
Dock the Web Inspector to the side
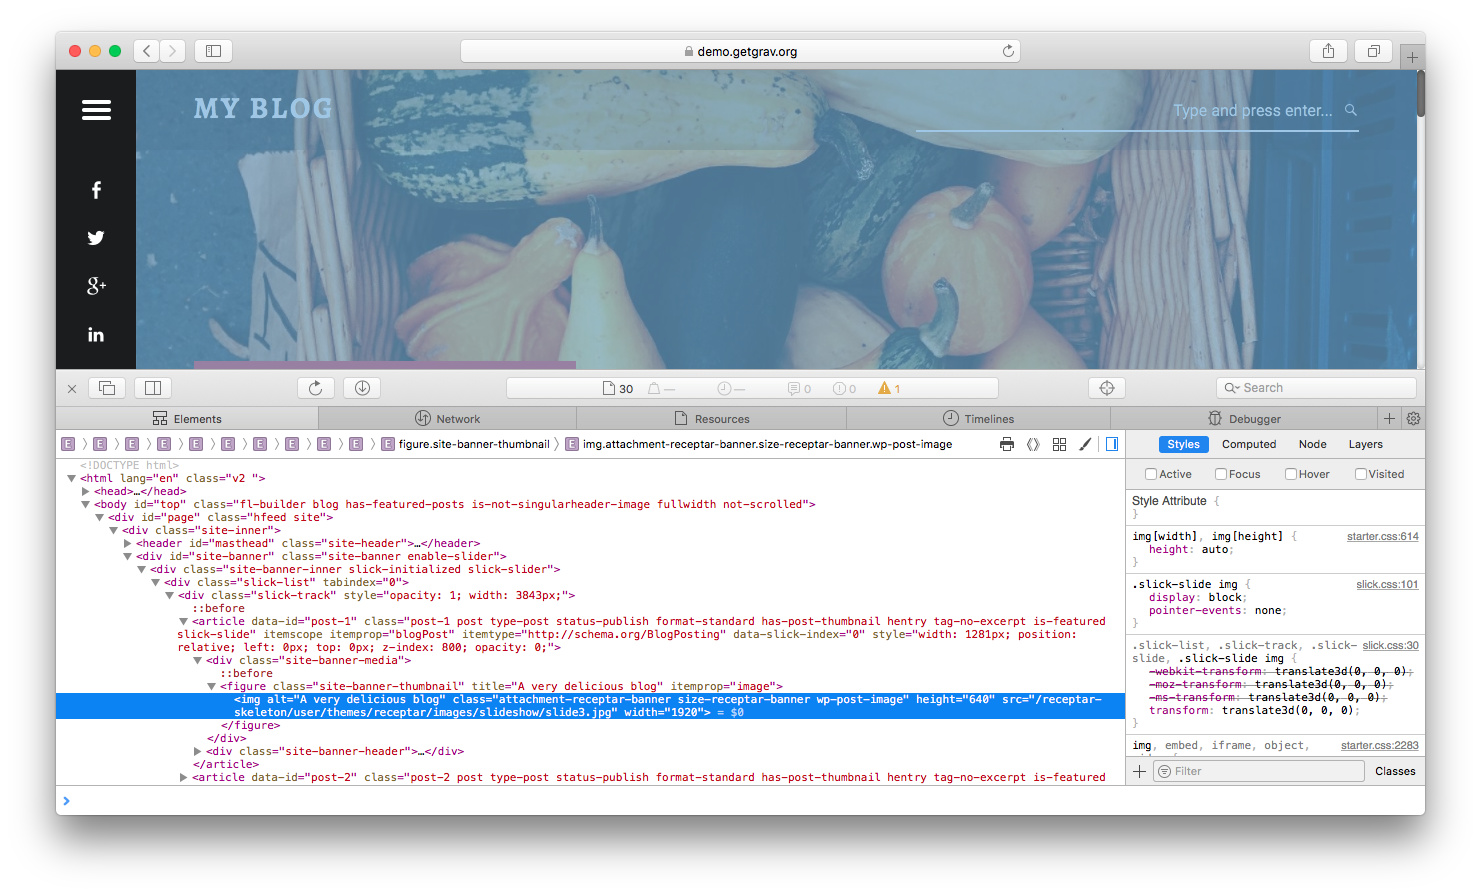point(153,388)
